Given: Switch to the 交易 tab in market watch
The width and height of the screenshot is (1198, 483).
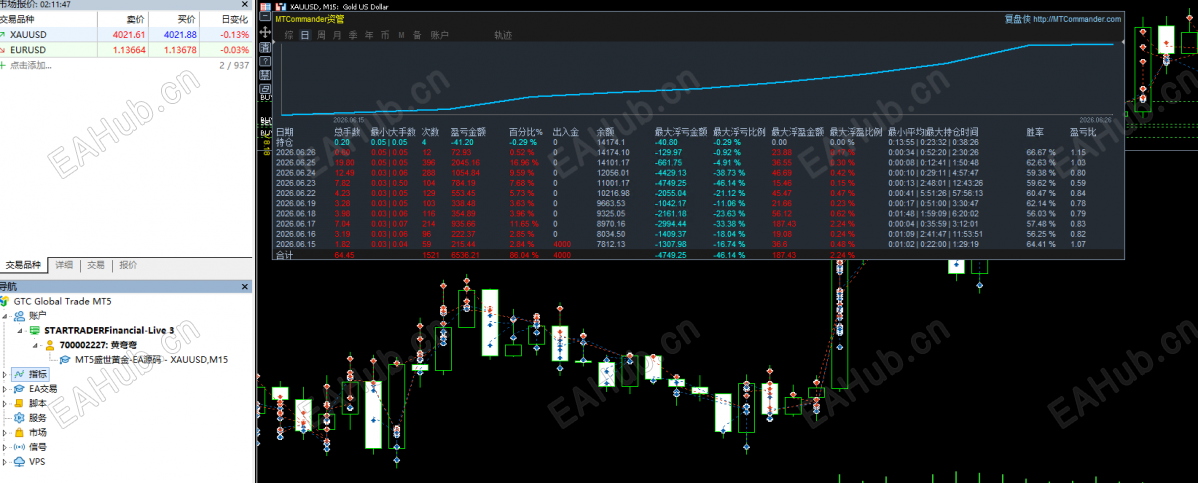Looking at the screenshot, I should click(96, 265).
